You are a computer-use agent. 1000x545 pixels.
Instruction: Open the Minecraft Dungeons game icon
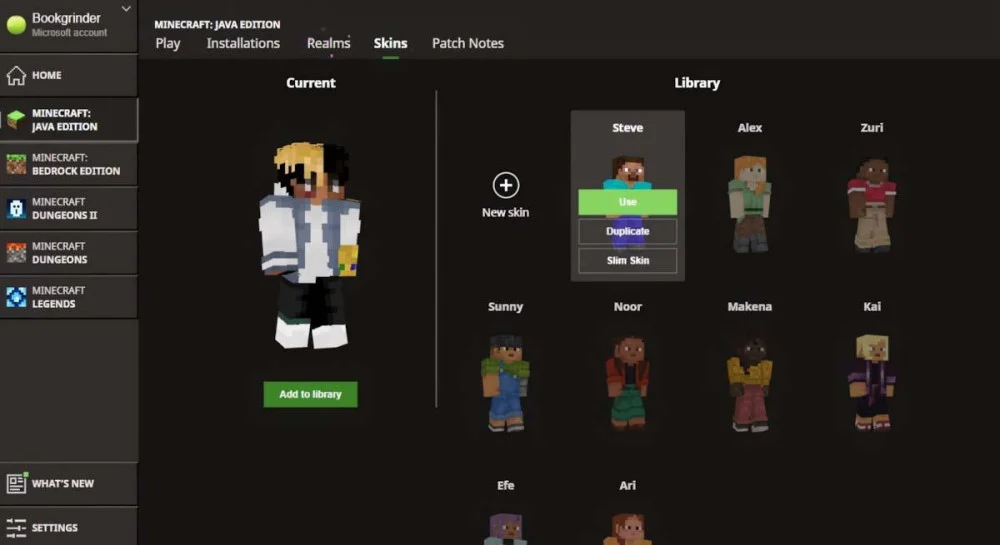pyautogui.click(x=16, y=252)
